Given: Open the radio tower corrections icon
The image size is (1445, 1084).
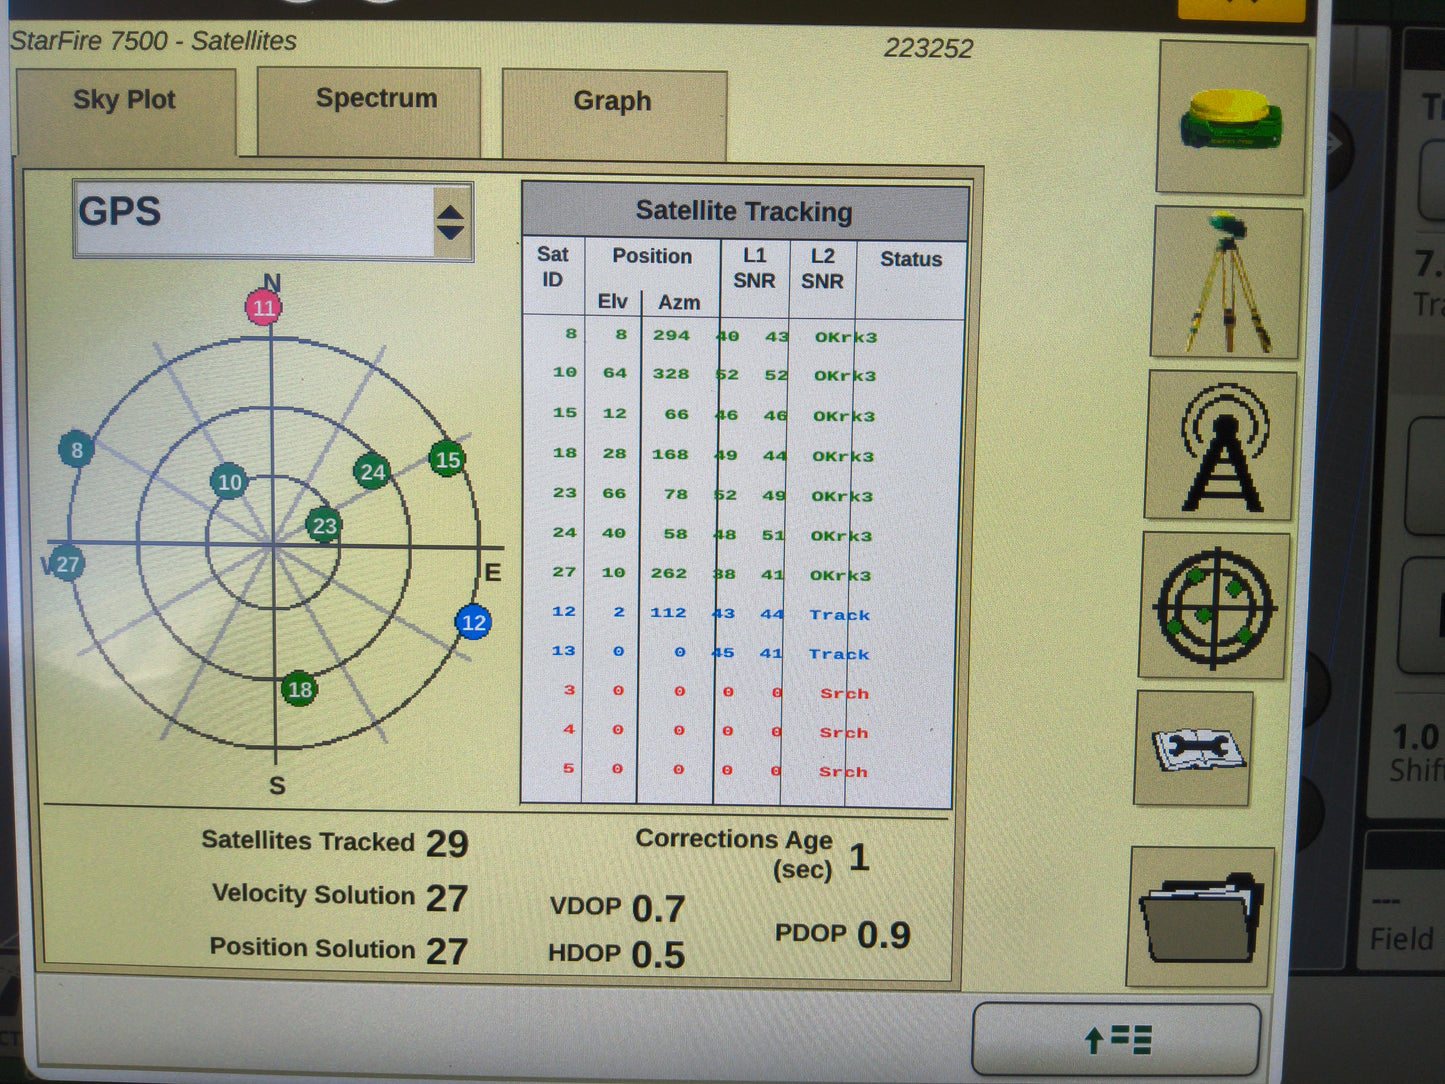Looking at the screenshot, I should (x=1222, y=445).
